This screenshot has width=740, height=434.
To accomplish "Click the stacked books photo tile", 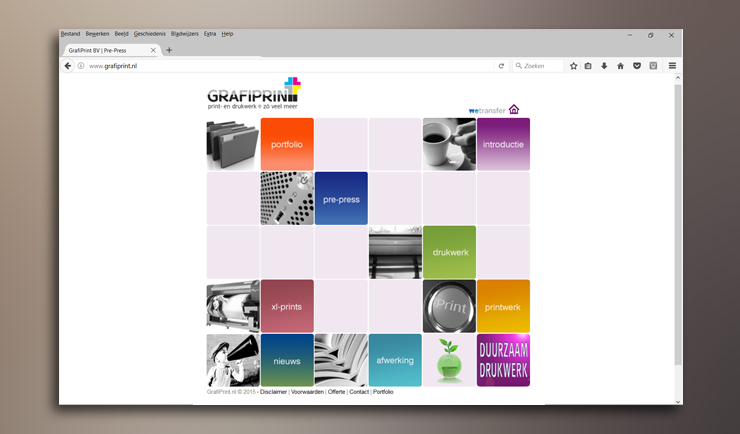I will coord(341,360).
